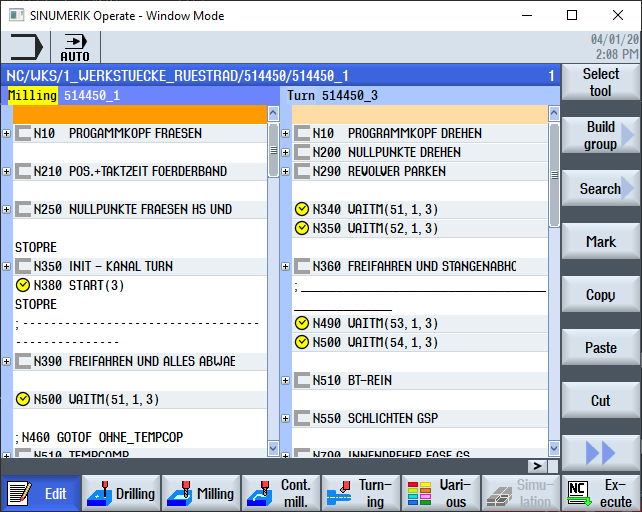The image size is (642, 512).
Task: Switch to the Turn 514450_3 program pane
Action: (420, 95)
